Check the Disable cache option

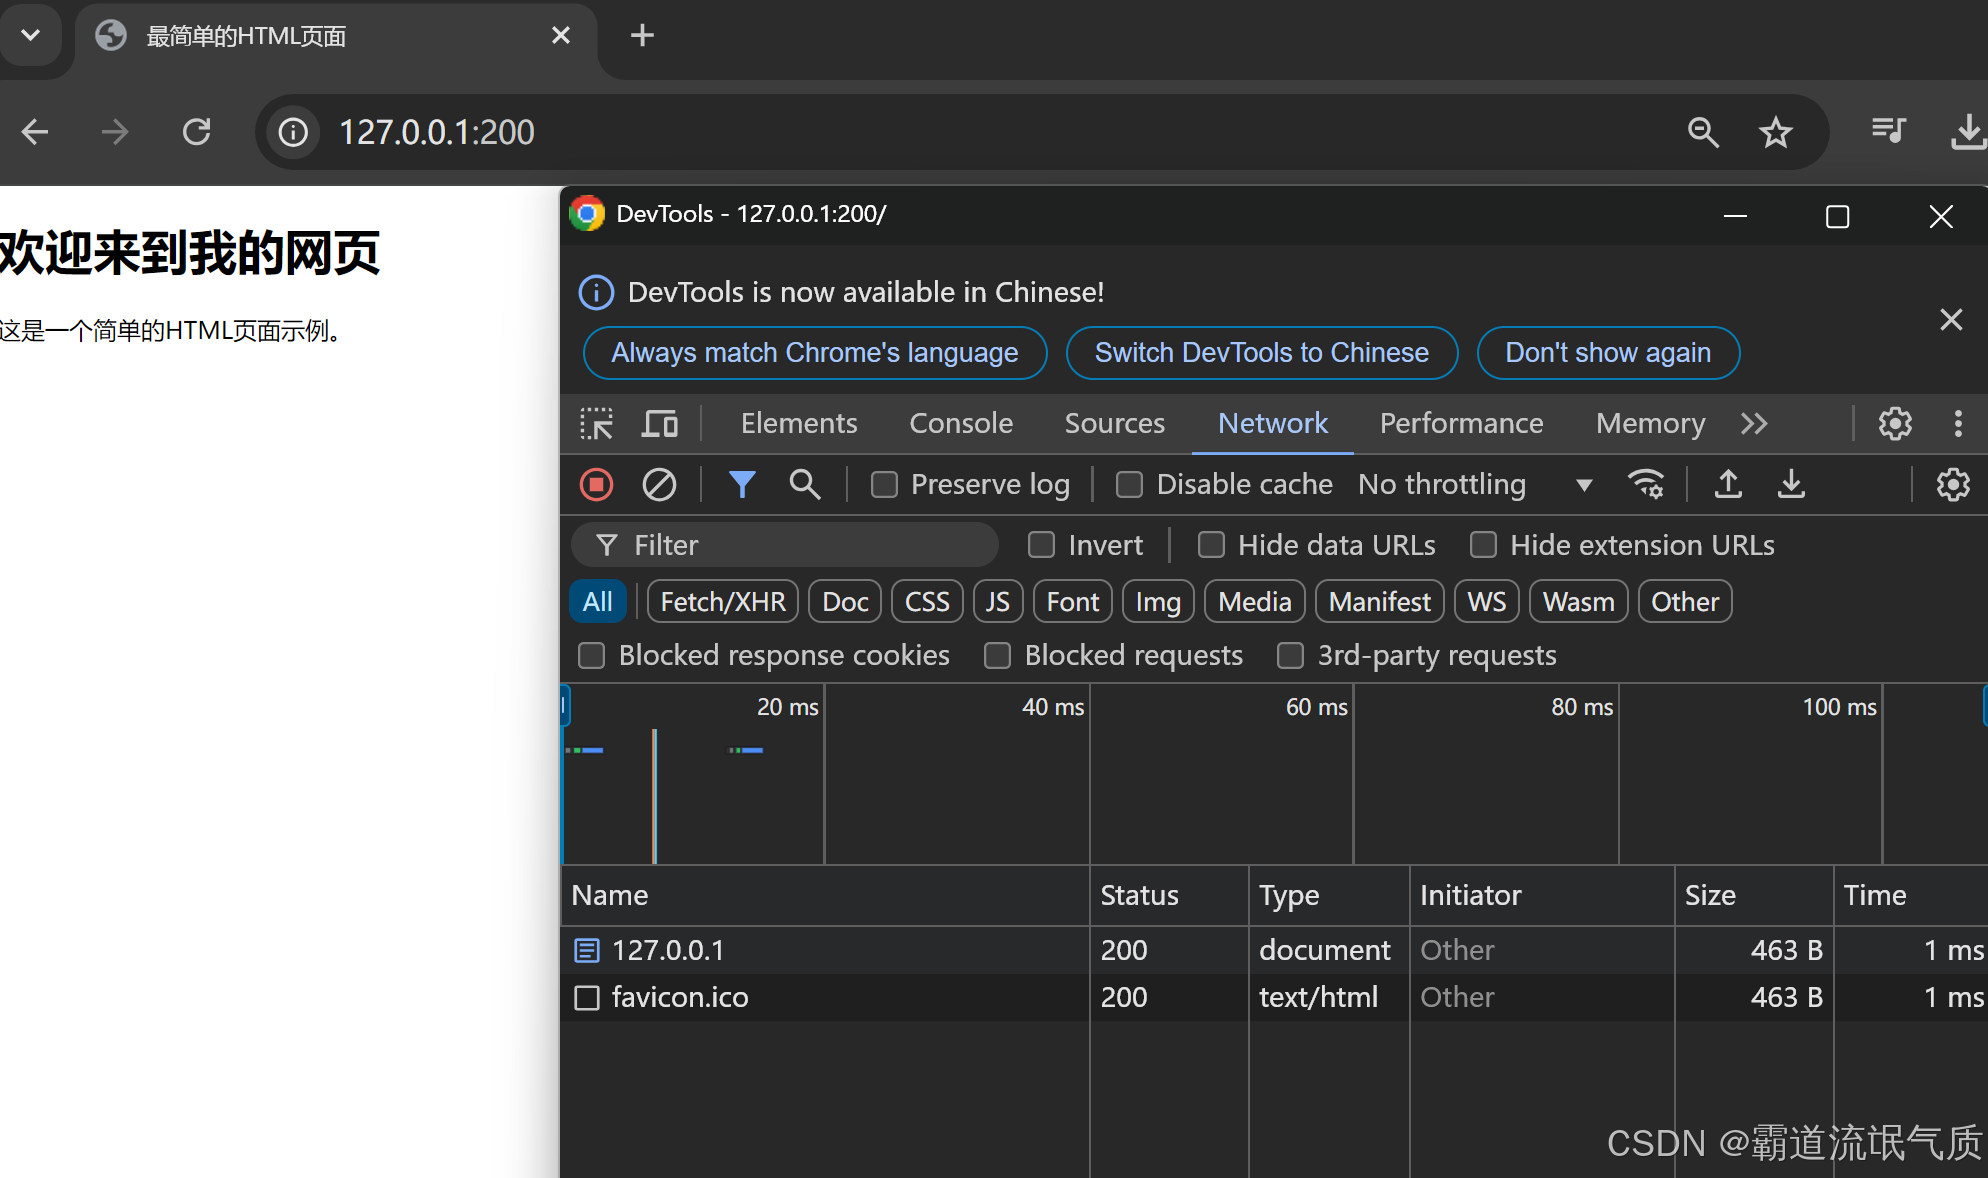tap(1129, 485)
